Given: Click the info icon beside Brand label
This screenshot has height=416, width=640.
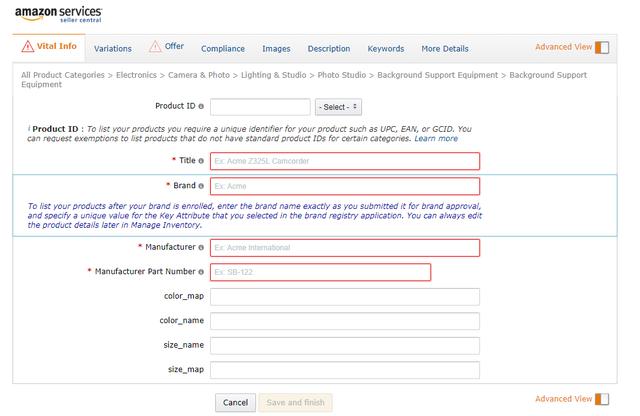Looking at the screenshot, I should [x=201, y=186].
